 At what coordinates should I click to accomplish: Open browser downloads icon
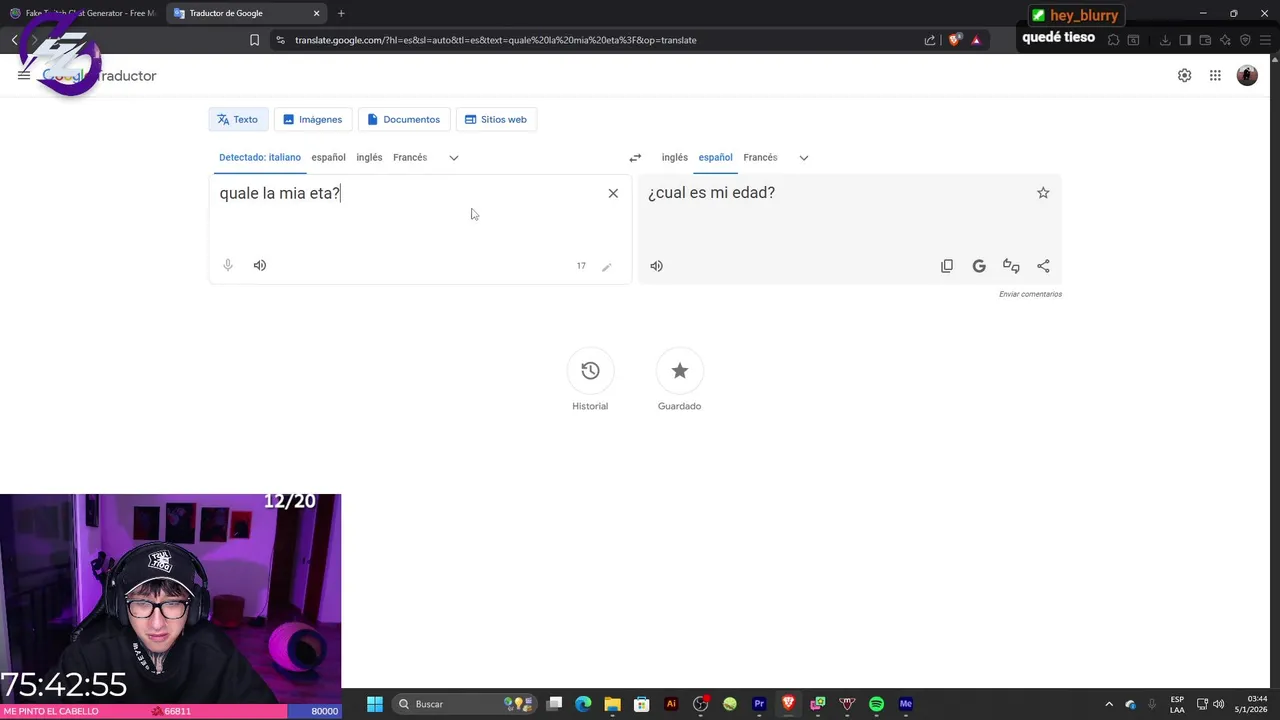[x=1165, y=40]
